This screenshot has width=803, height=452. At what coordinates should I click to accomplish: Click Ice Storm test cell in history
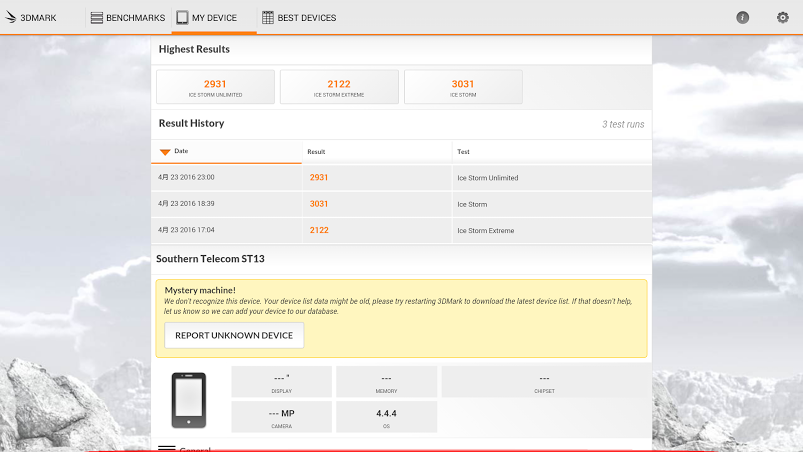coord(552,204)
